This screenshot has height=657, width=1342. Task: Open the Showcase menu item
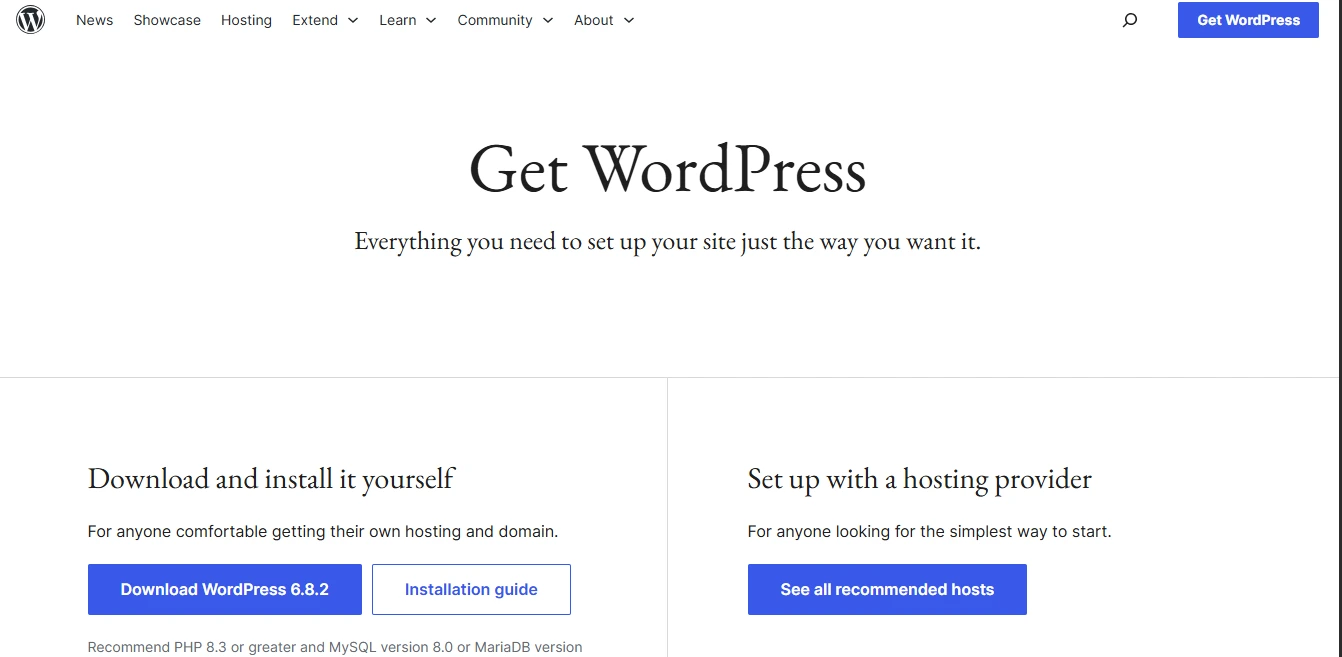point(167,20)
